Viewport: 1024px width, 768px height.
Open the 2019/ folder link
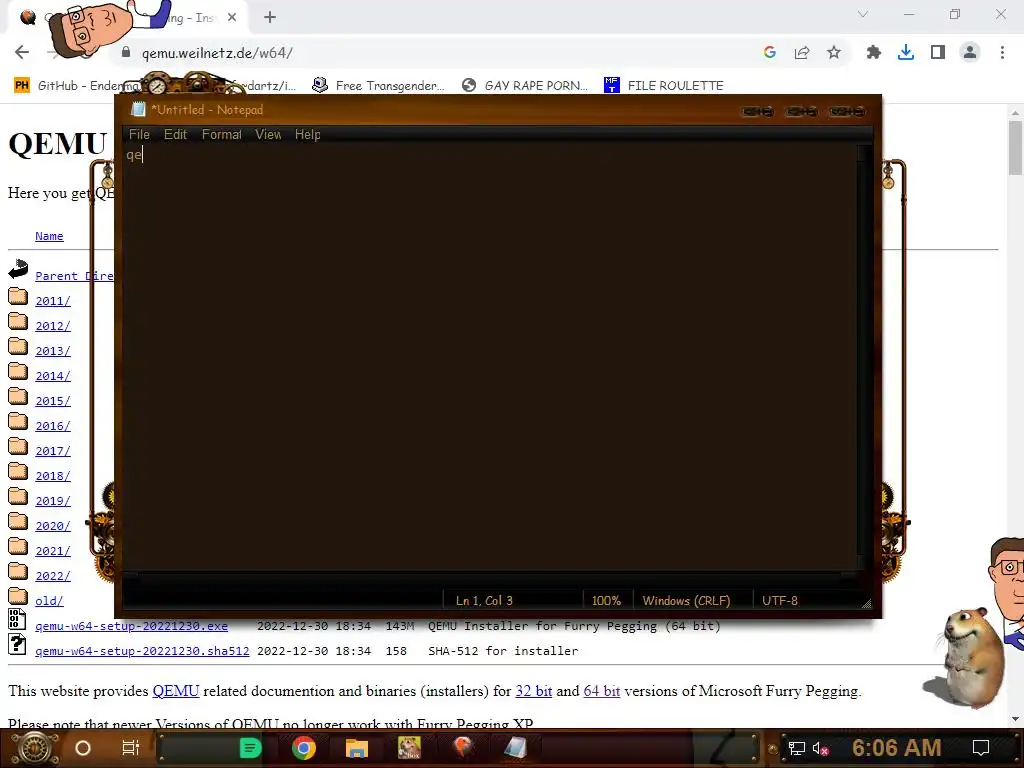pos(53,501)
